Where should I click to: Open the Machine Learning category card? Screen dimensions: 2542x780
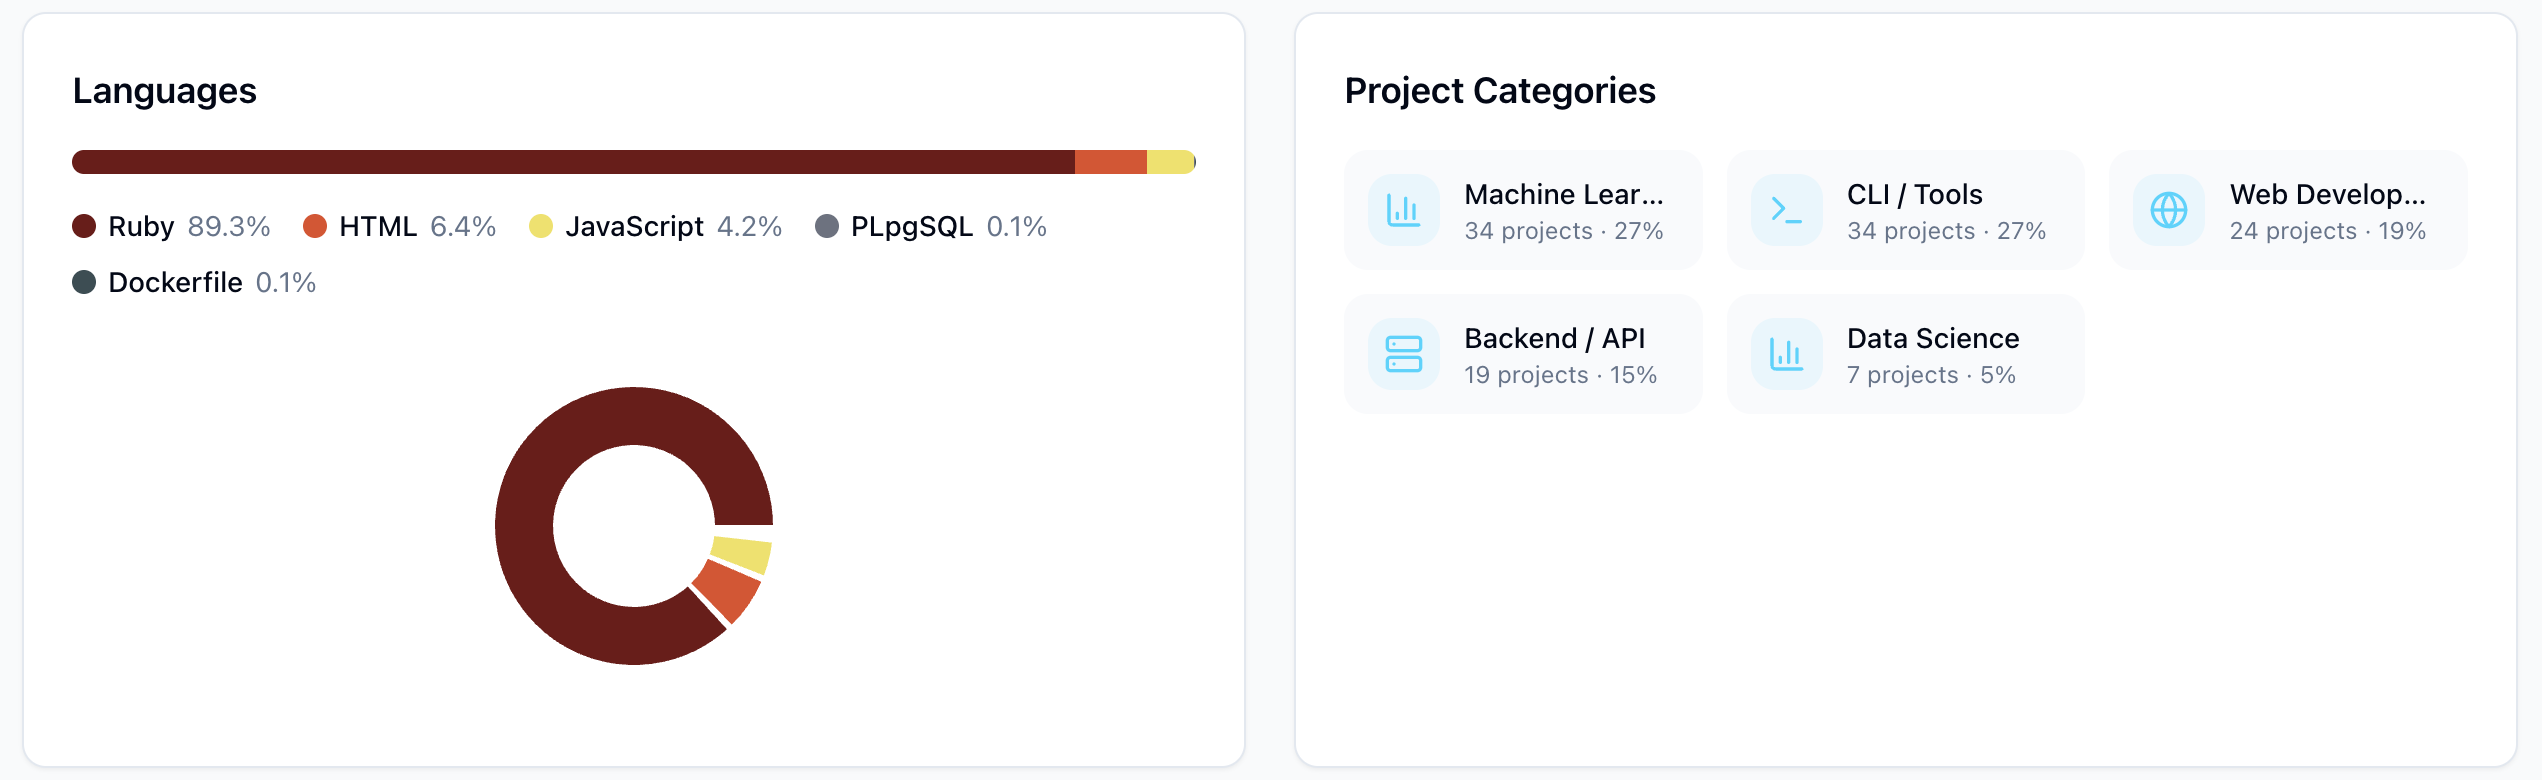(x=1522, y=210)
